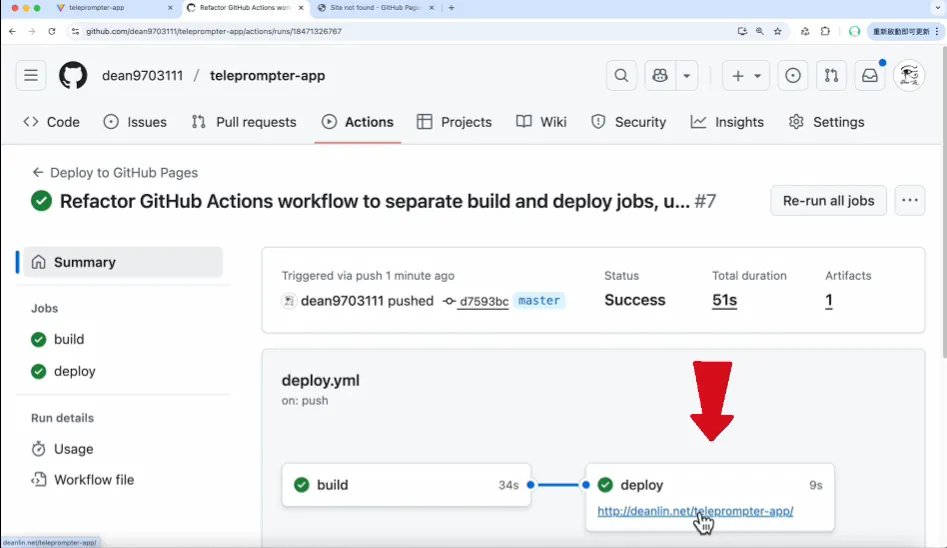Bookmark this page with star icon
The width and height of the screenshot is (947, 548).
point(778,31)
